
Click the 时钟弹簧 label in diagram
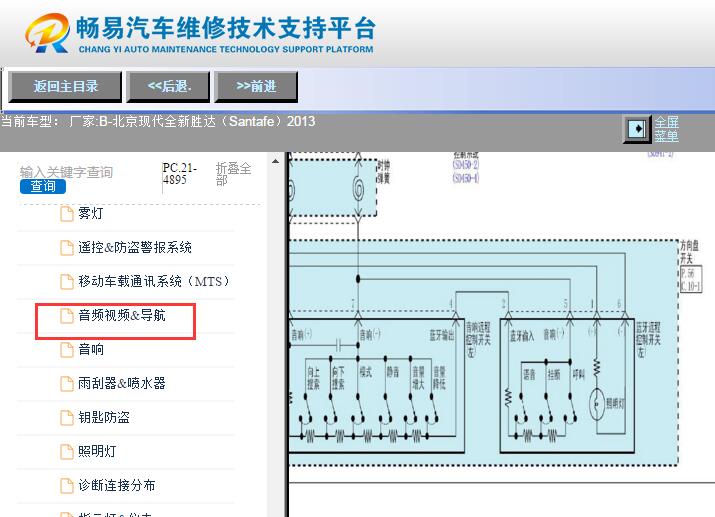point(383,172)
